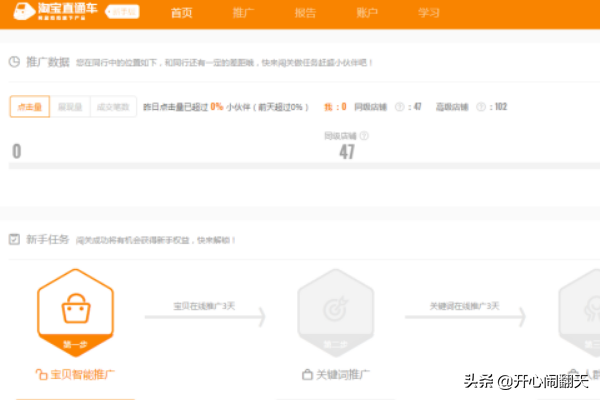Select the 点击量 metric toggle
The image size is (600, 400).
pyautogui.click(x=29, y=107)
